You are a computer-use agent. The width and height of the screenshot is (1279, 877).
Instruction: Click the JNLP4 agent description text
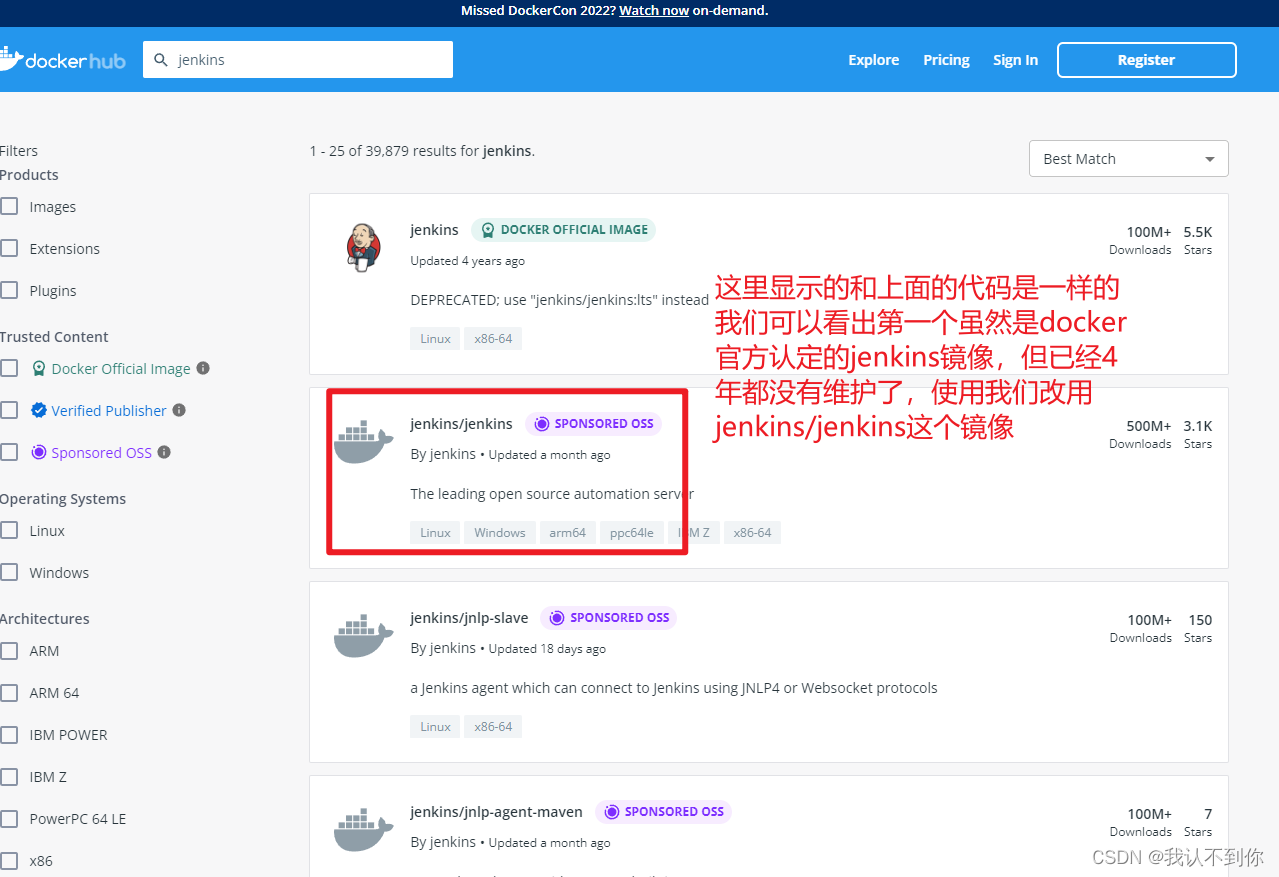(x=674, y=688)
